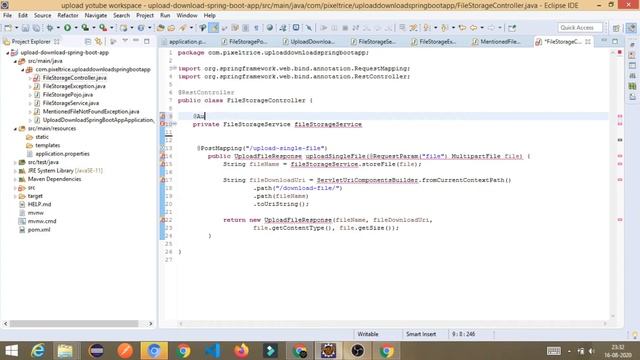Click the Last Edit Location icon

click(x=462, y=28)
